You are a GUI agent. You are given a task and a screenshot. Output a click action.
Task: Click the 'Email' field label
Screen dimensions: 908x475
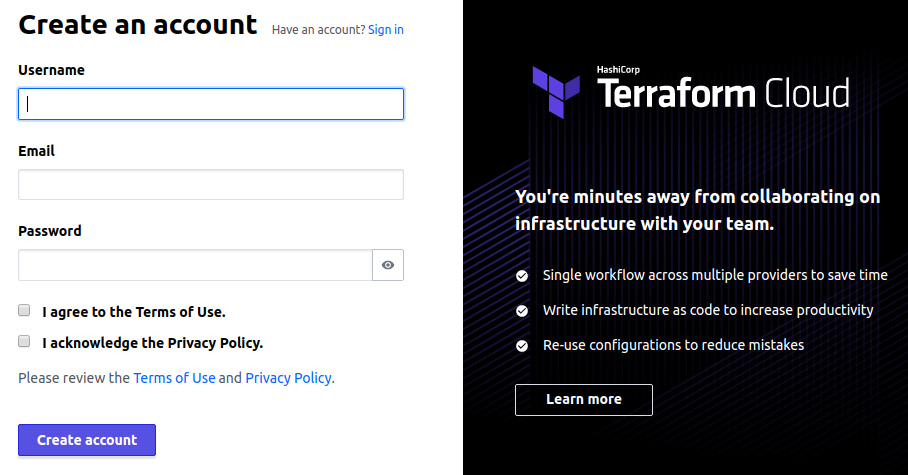(x=37, y=151)
